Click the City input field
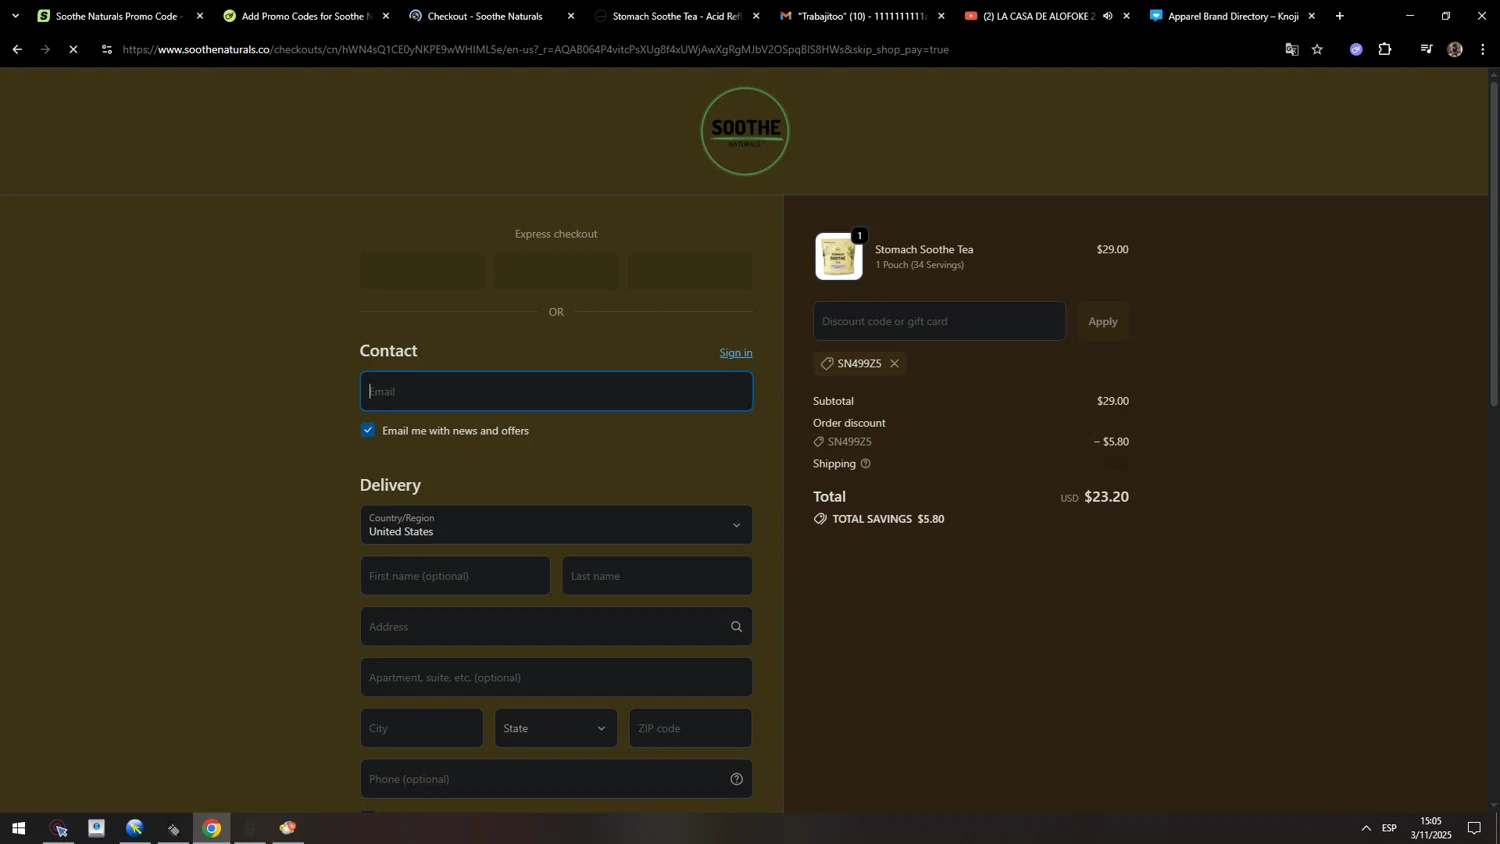 click(x=422, y=728)
